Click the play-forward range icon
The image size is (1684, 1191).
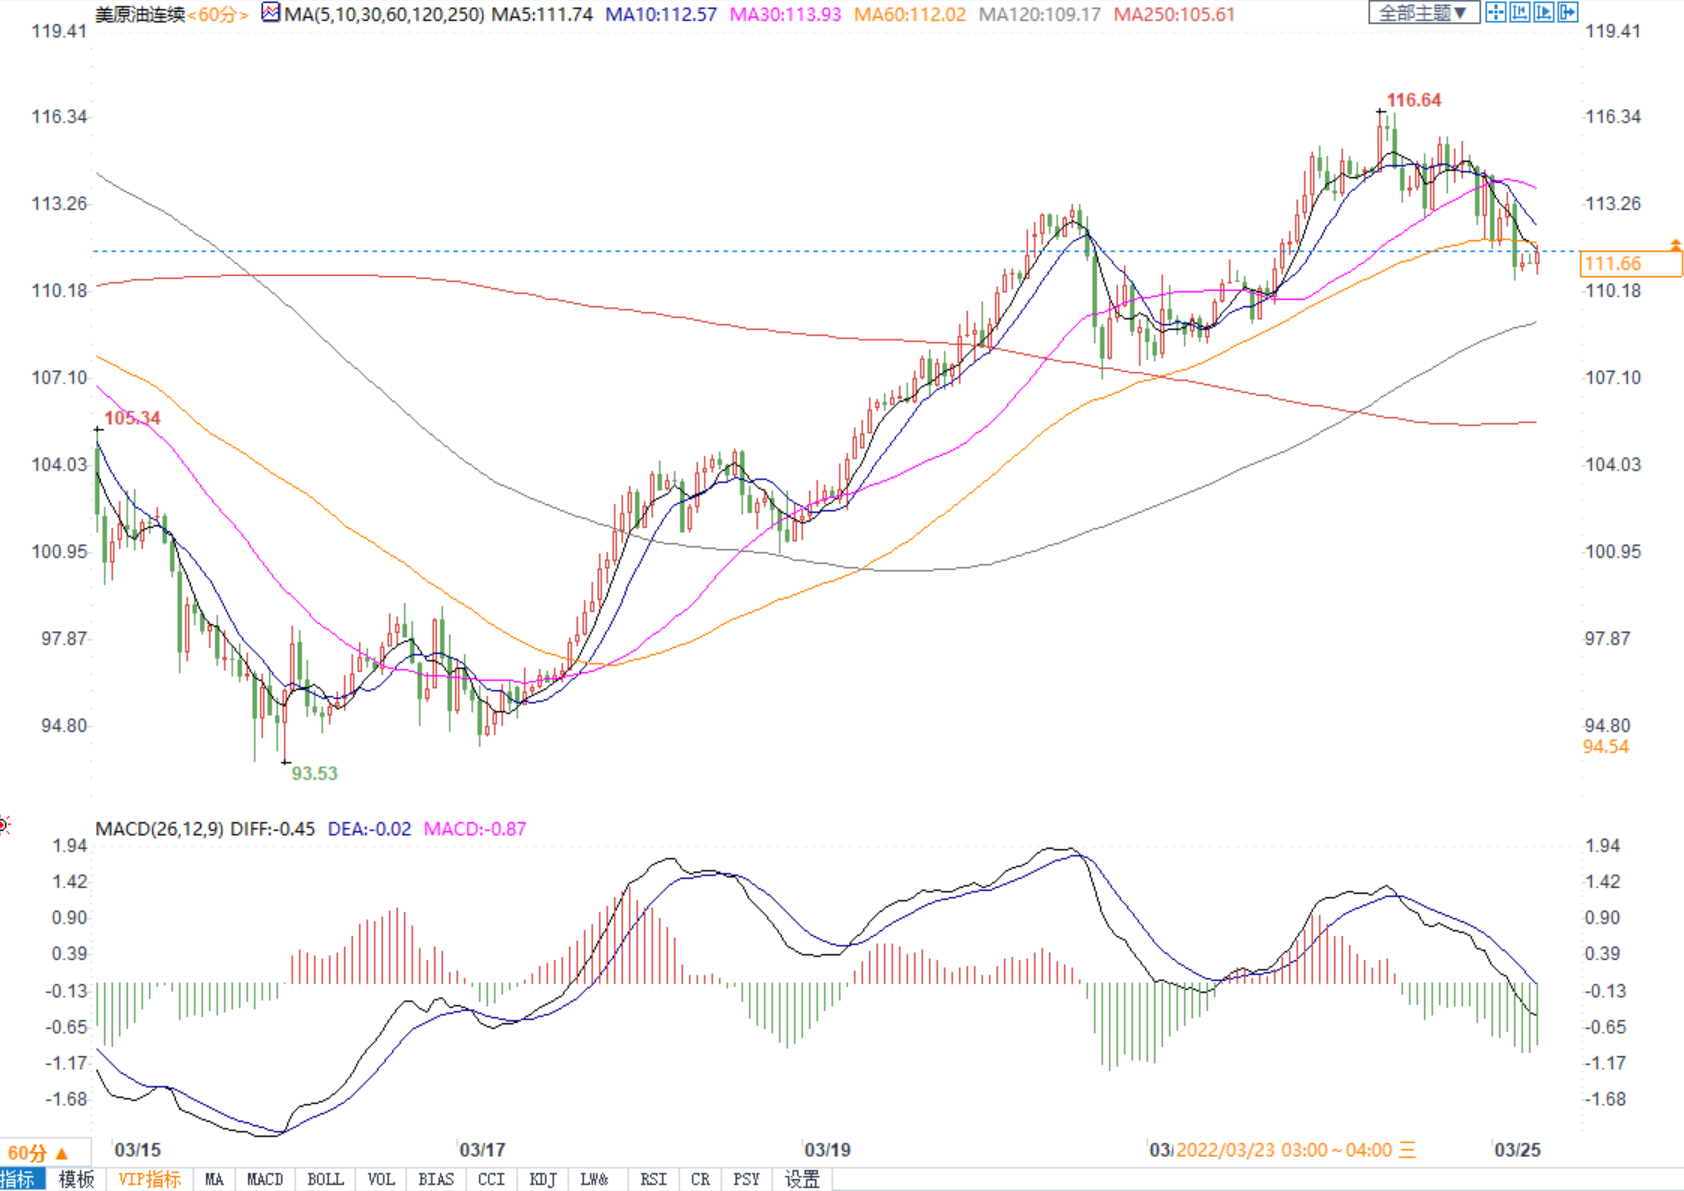(x=1543, y=13)
